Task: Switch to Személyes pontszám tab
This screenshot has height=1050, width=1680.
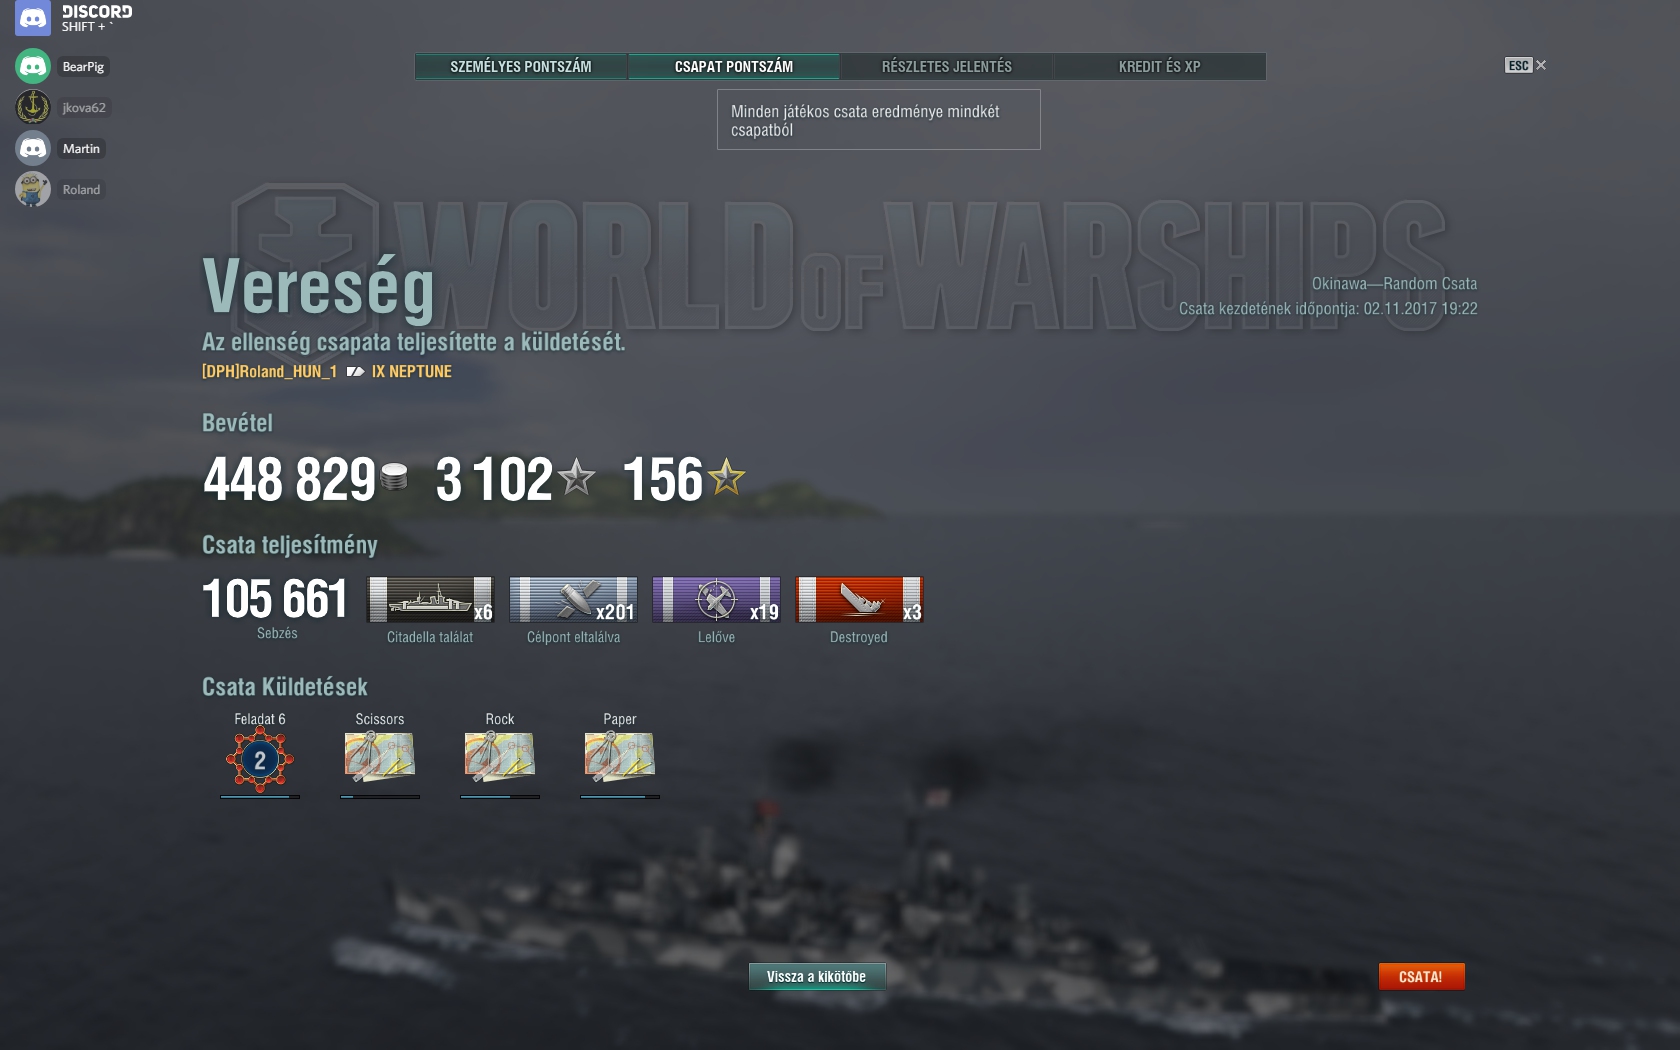Action: click(521, 66)
